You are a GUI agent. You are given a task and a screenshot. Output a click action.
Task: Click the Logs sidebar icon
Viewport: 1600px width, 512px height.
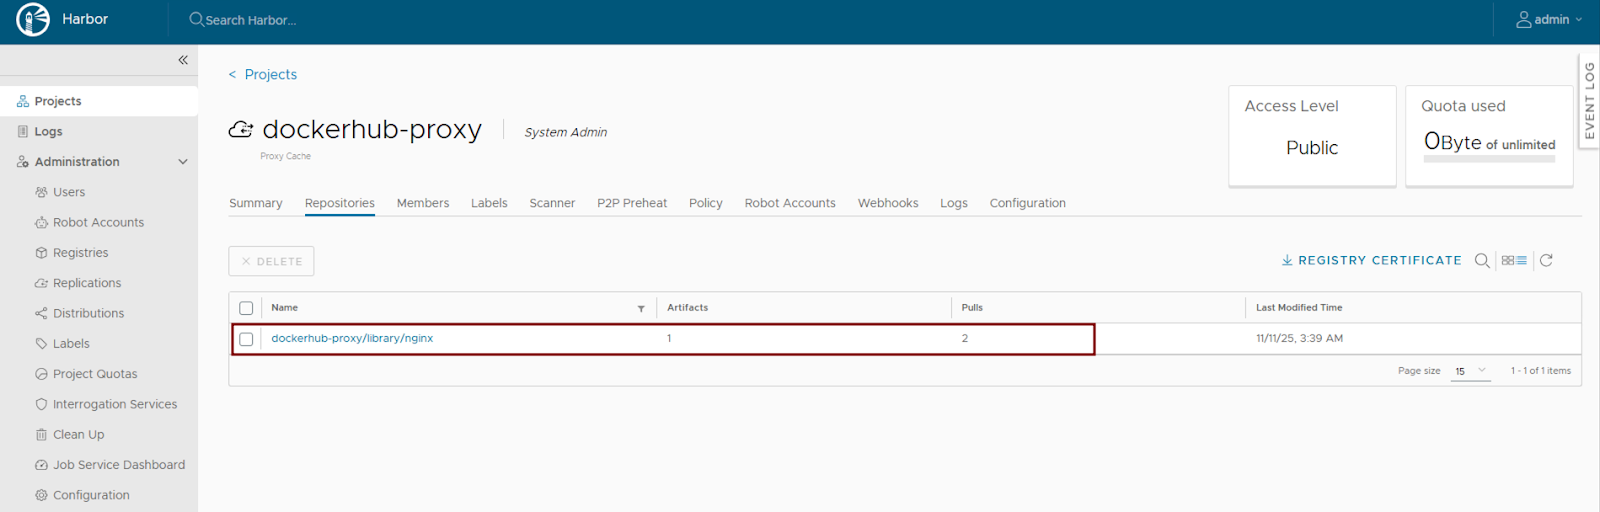pyautogui.click(x=23, y=131)
